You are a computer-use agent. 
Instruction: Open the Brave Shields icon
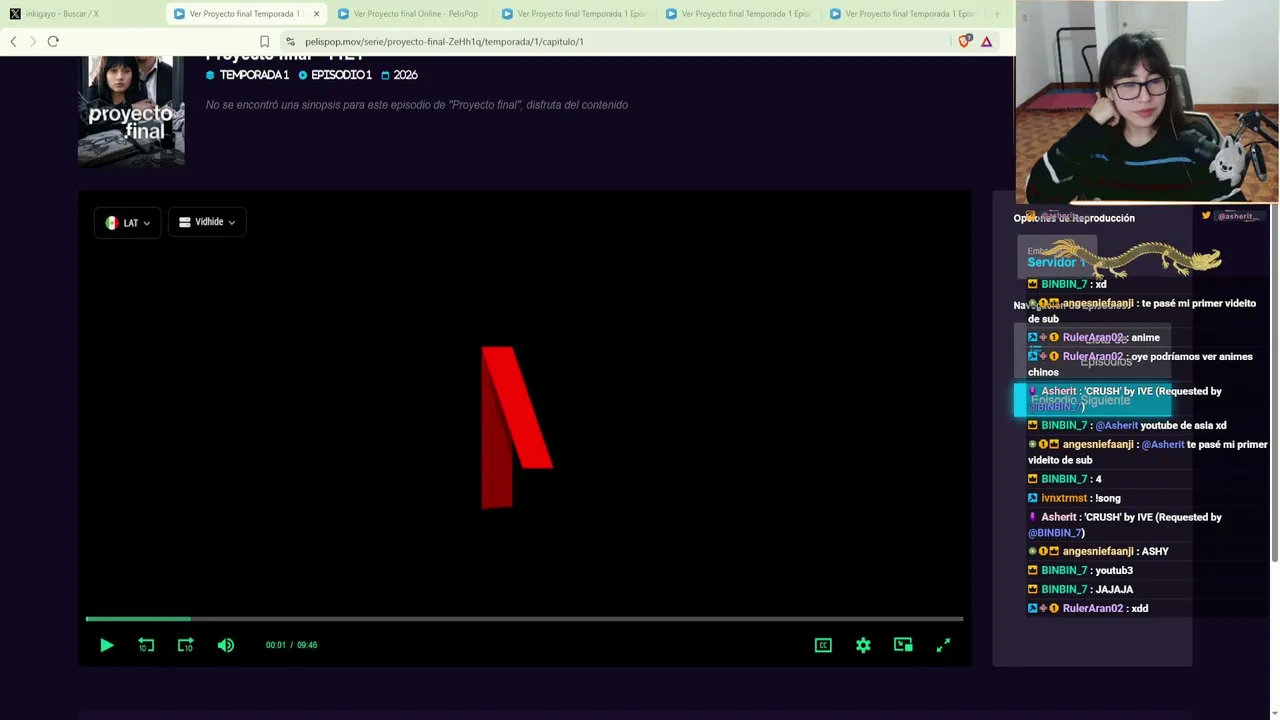(964, 41)
